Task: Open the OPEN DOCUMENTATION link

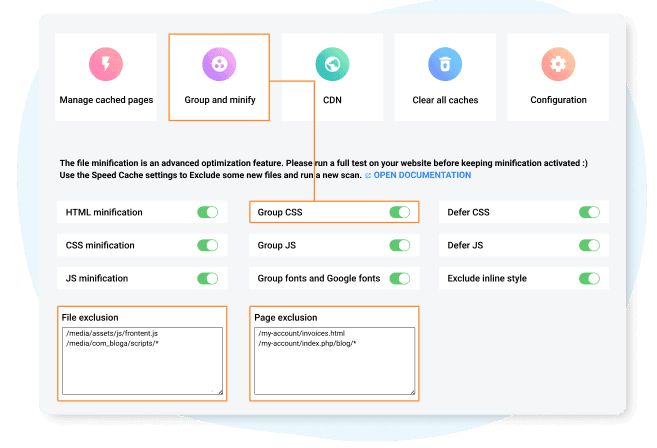Action: point(422,175)
